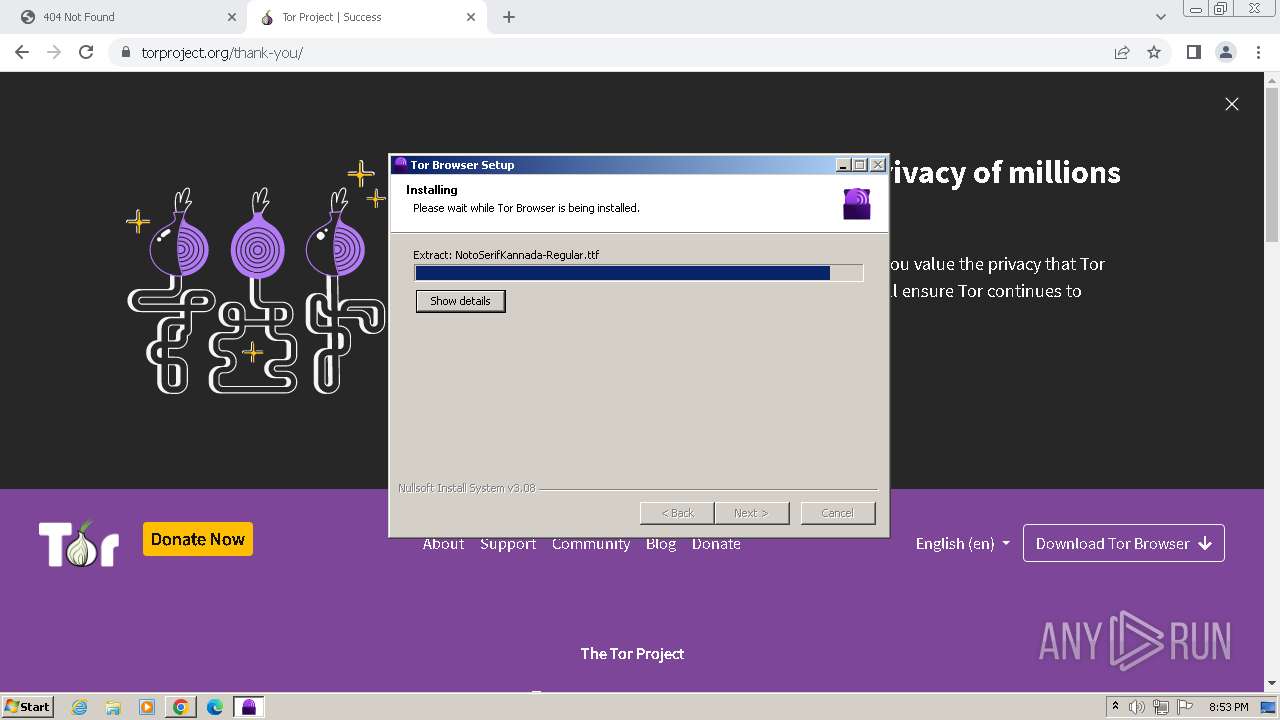Click the Donate Now button

tap(198, 539)
